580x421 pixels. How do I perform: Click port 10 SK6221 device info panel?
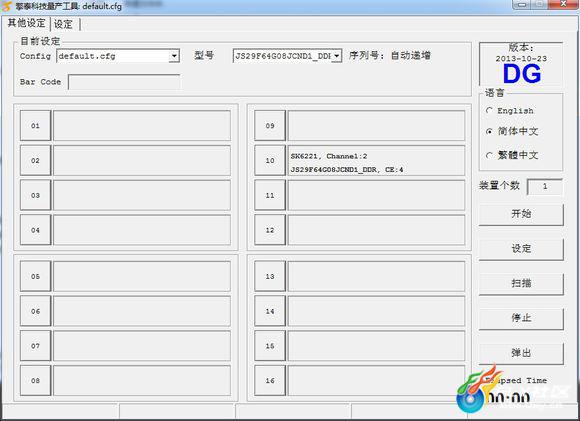pos(376,161)
